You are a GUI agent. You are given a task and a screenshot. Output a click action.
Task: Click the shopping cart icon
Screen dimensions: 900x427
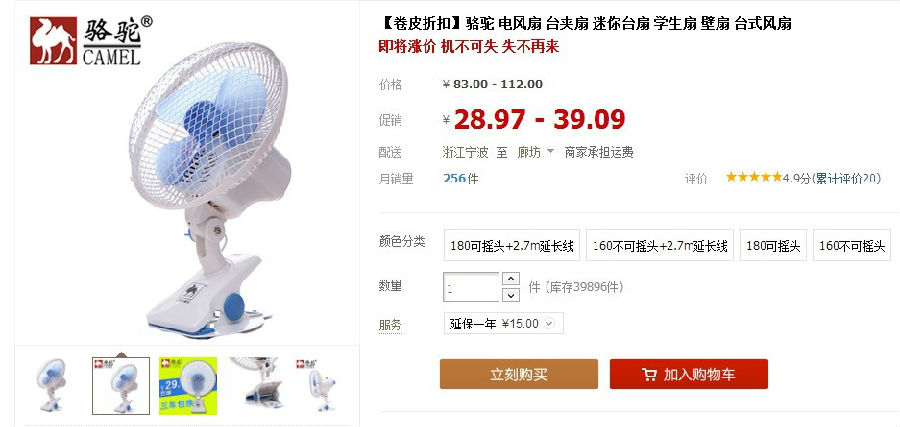pyautogui.click(x=649, y=375)
